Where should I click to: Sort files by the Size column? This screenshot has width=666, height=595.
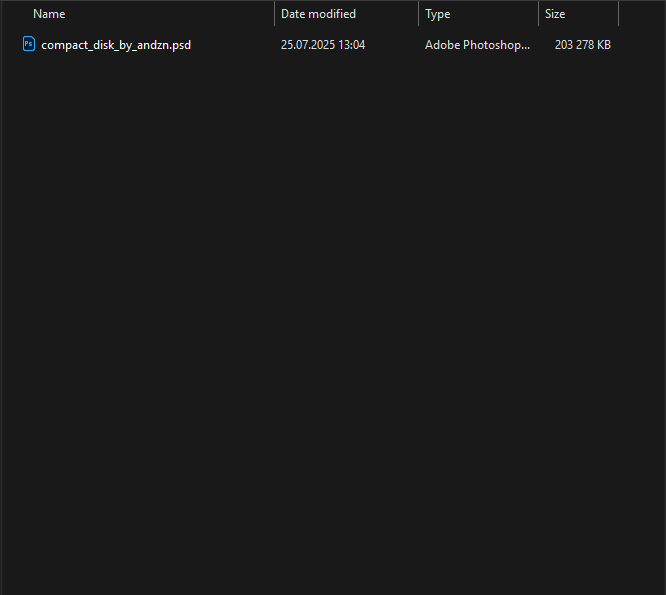point(555,14)
